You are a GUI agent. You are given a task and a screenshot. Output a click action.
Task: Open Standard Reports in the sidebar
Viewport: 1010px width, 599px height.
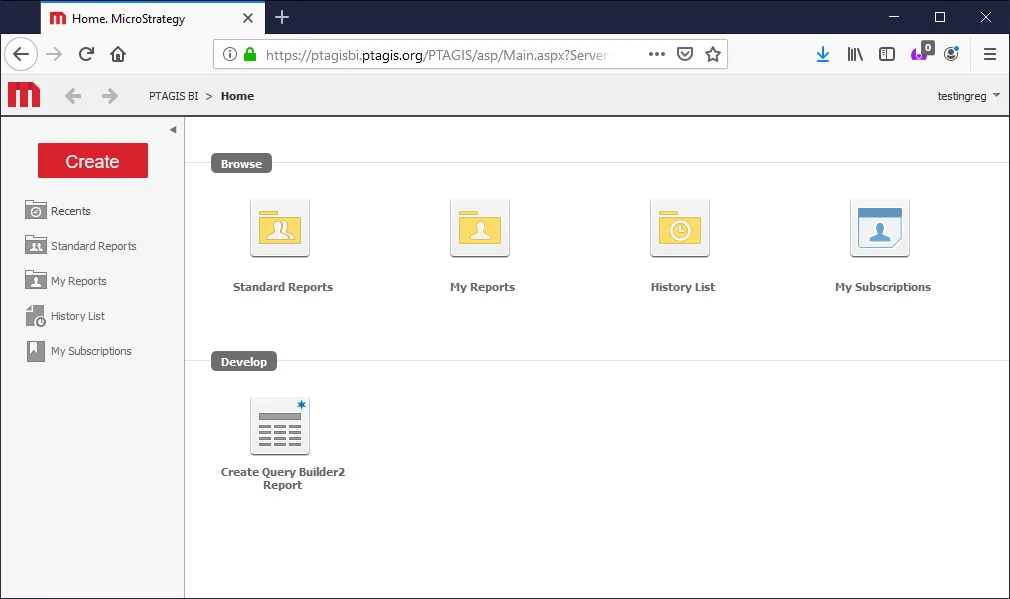pos(81,245)
